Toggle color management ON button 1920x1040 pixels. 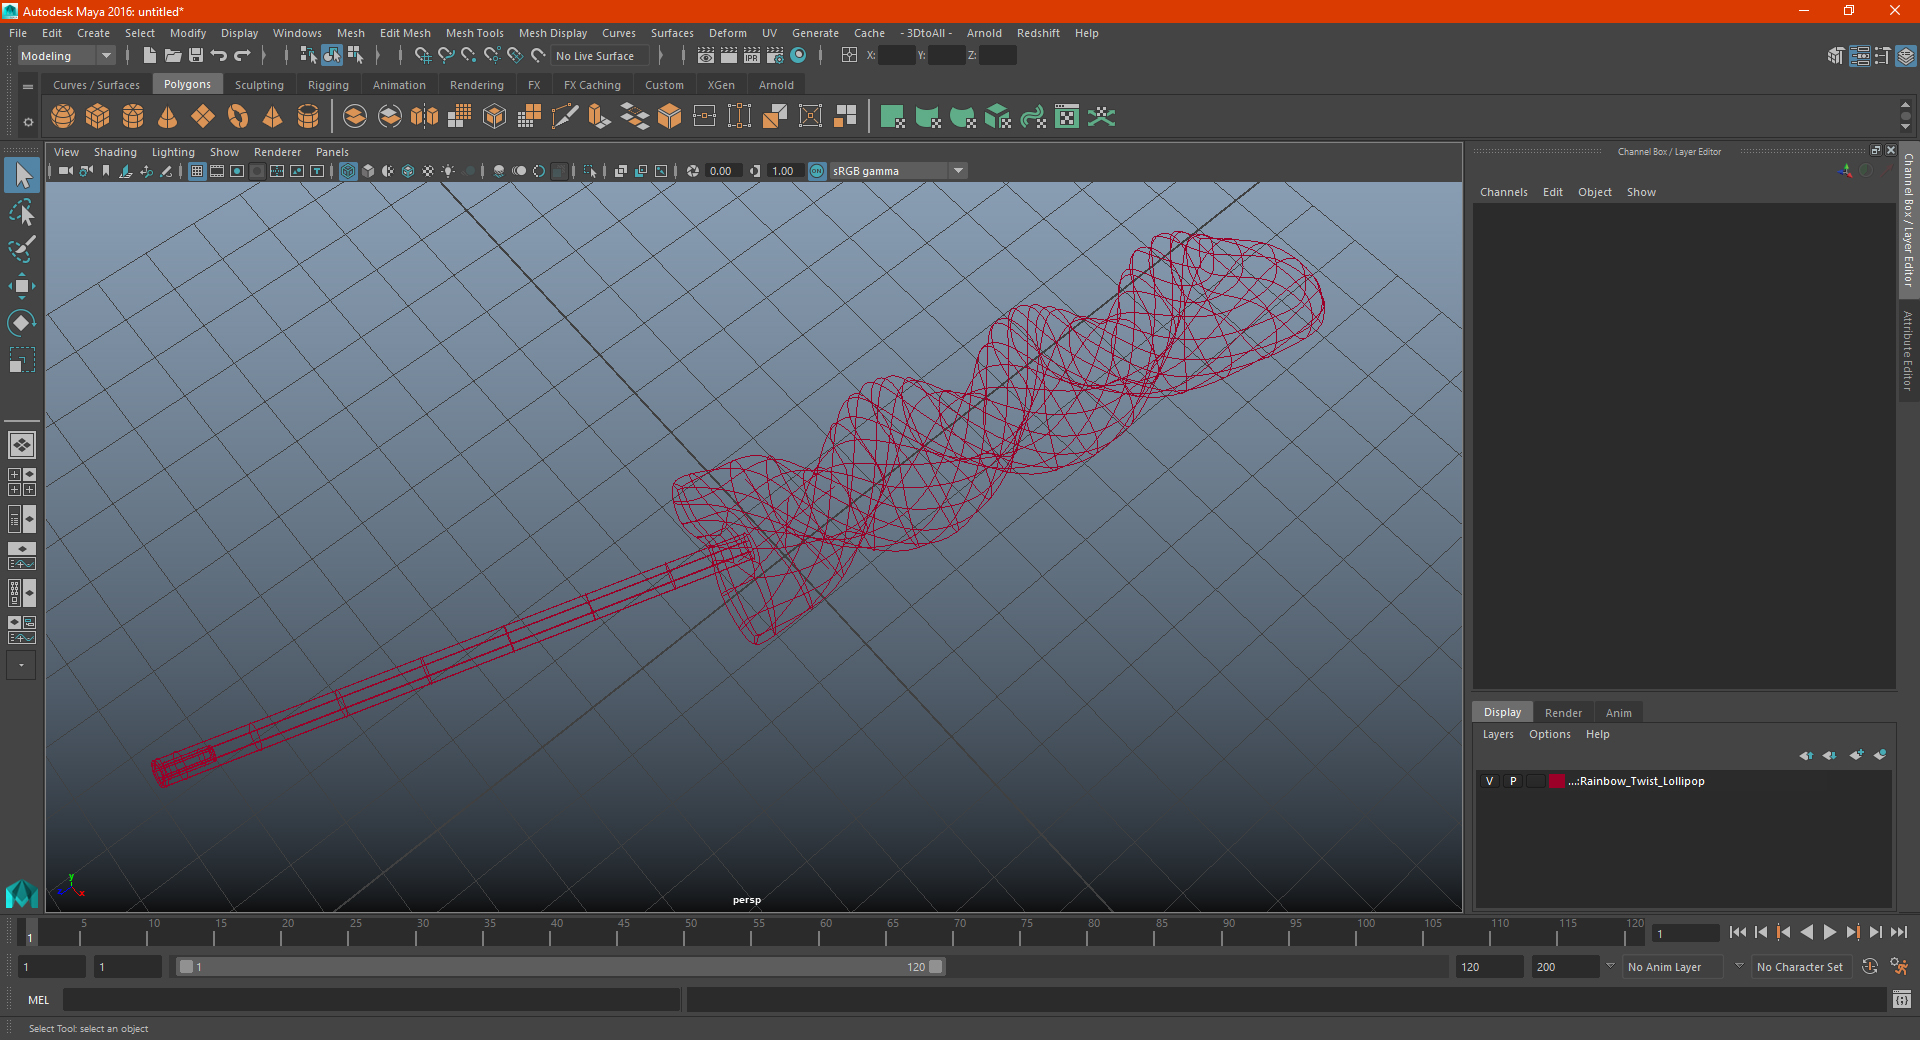click(817, 171)
